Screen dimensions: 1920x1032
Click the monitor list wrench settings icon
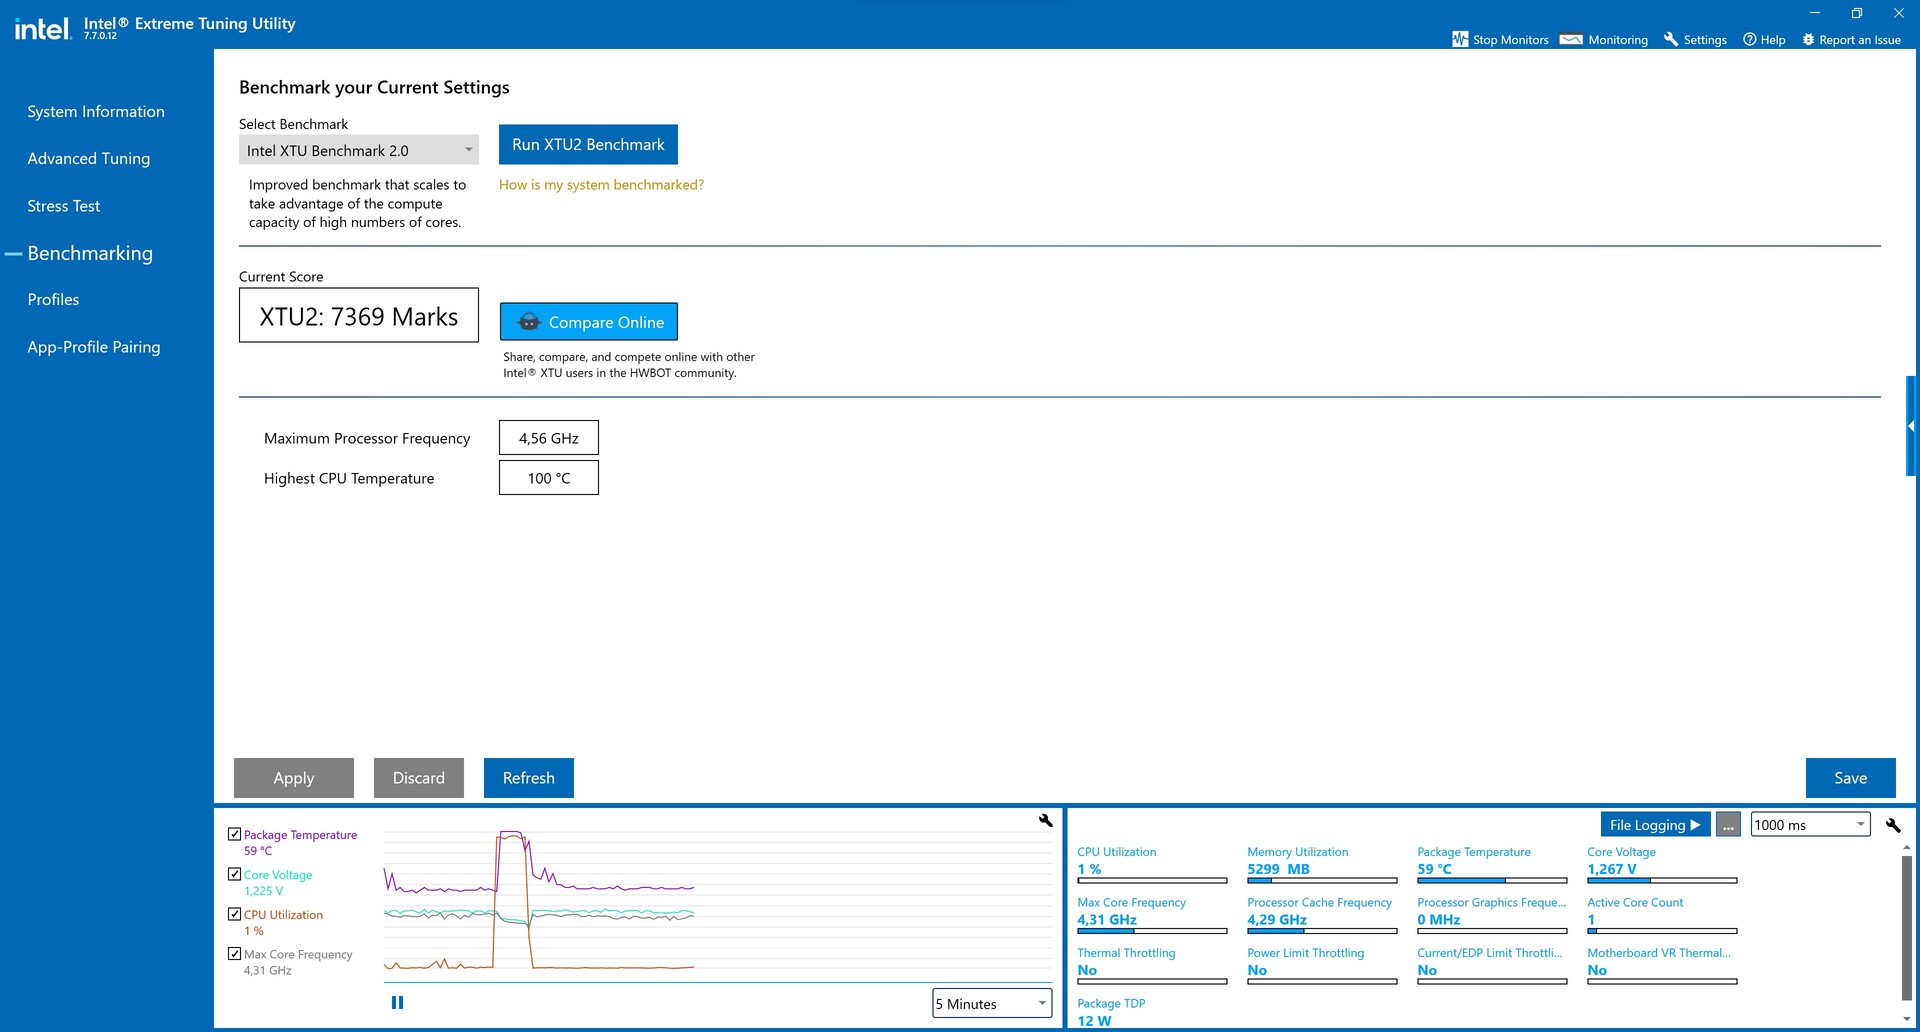tap(1893, 825)
